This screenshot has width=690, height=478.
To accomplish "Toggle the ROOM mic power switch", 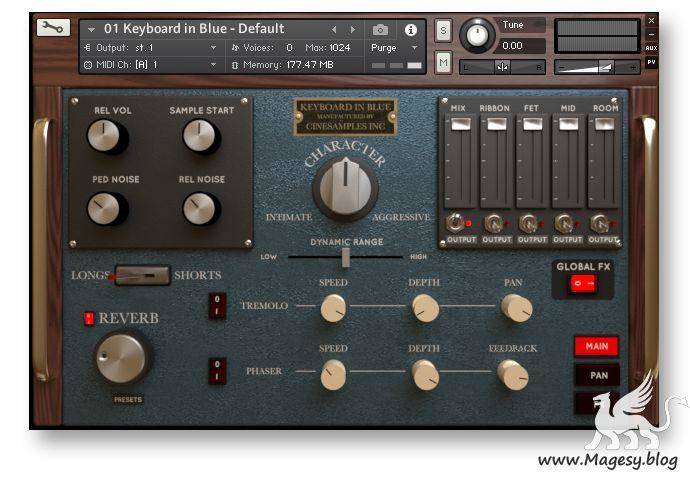I will 599,224.
